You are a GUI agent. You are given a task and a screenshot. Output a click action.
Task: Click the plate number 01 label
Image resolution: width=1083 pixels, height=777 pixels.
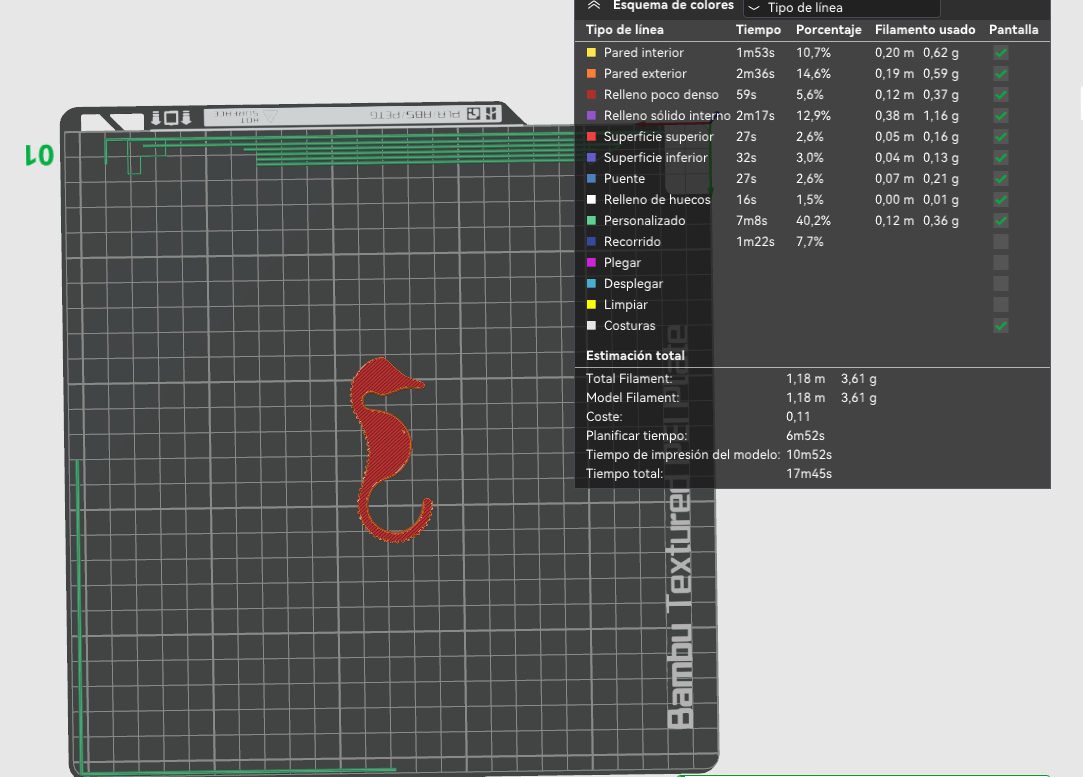click(x=39, y=155)
